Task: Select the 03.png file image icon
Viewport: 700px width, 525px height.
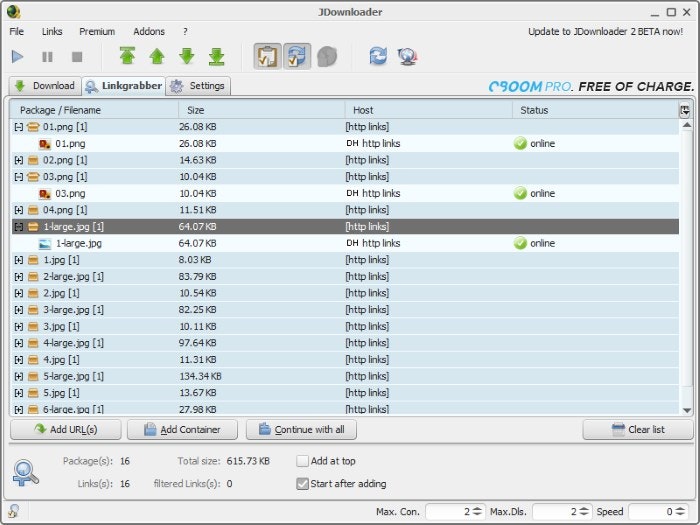Action: (45, 194)
